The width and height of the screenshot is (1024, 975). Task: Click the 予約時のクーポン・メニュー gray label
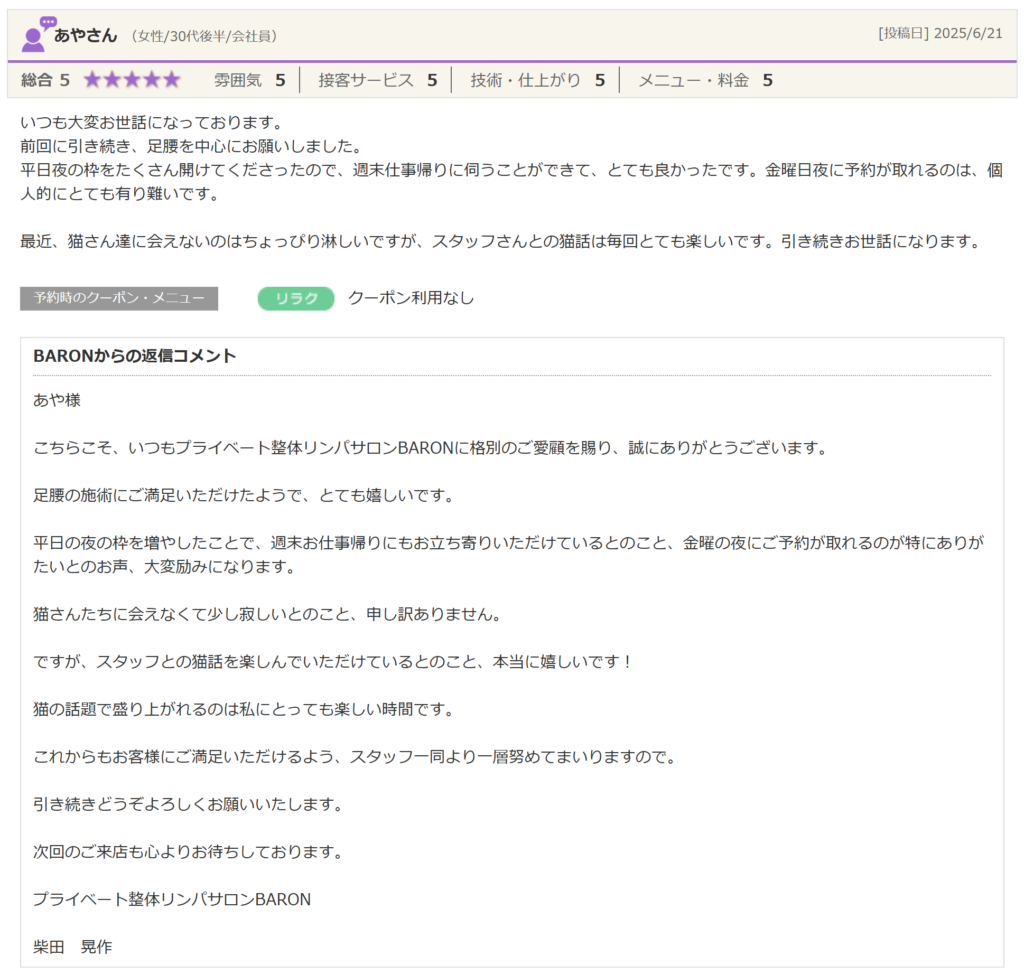pos(119,298)
